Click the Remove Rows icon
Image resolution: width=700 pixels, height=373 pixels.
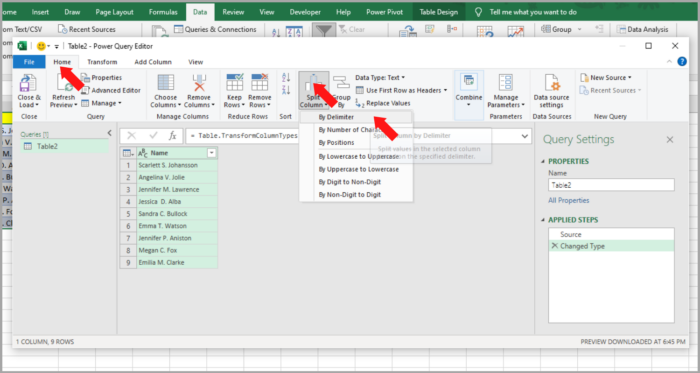pos(259,83)
